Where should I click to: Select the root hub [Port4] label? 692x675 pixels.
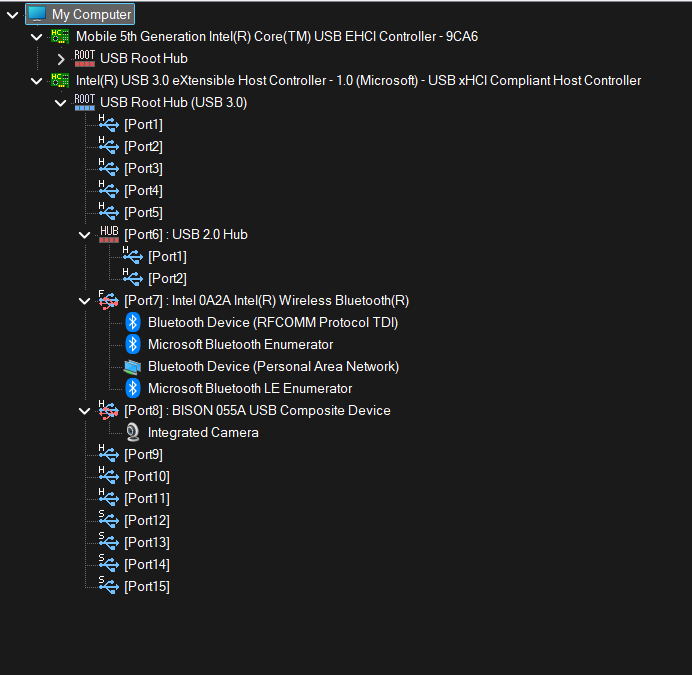(143, 191)
